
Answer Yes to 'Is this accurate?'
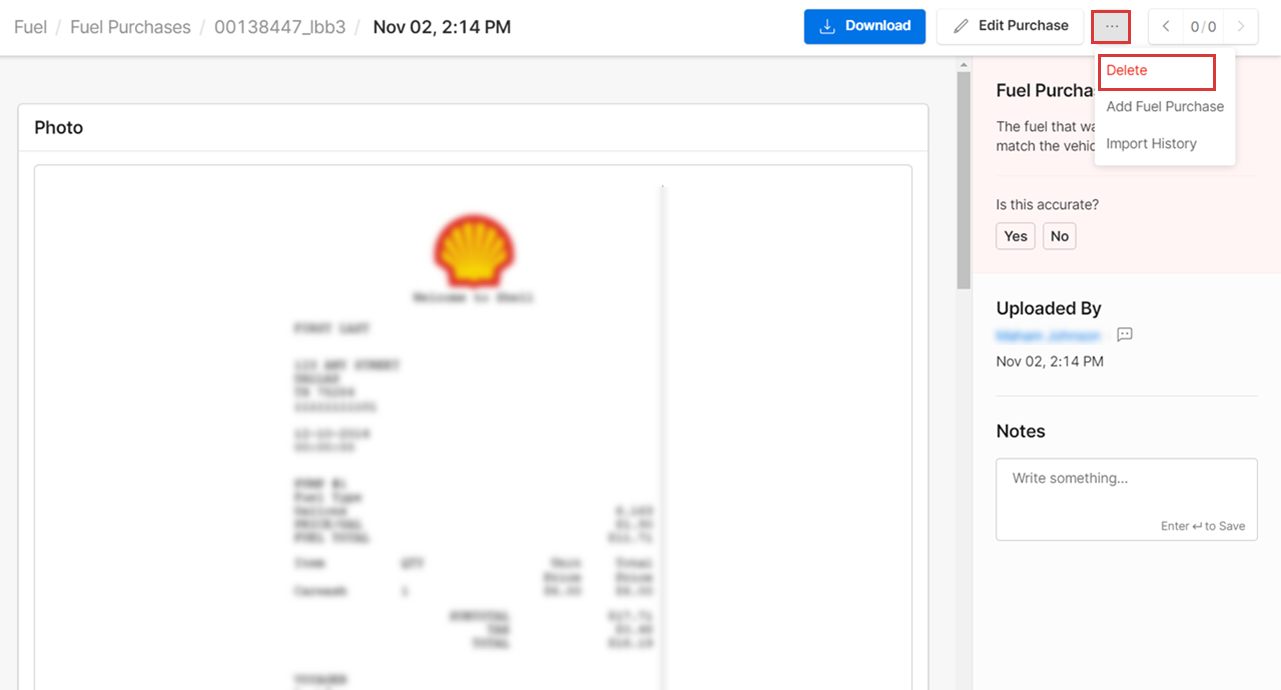[1015, 236]
